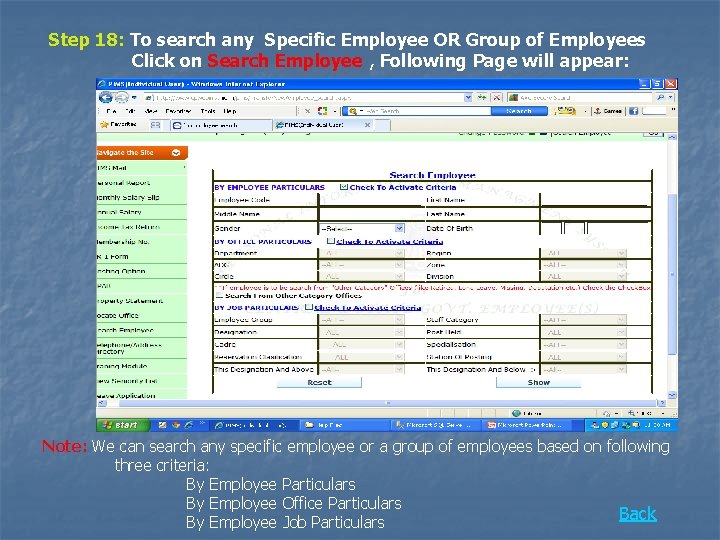Screen dimensions: 720x540
Task: Click the Refresh icon beside the address bar
Action: pyautogui.click(x=482, y=97)
